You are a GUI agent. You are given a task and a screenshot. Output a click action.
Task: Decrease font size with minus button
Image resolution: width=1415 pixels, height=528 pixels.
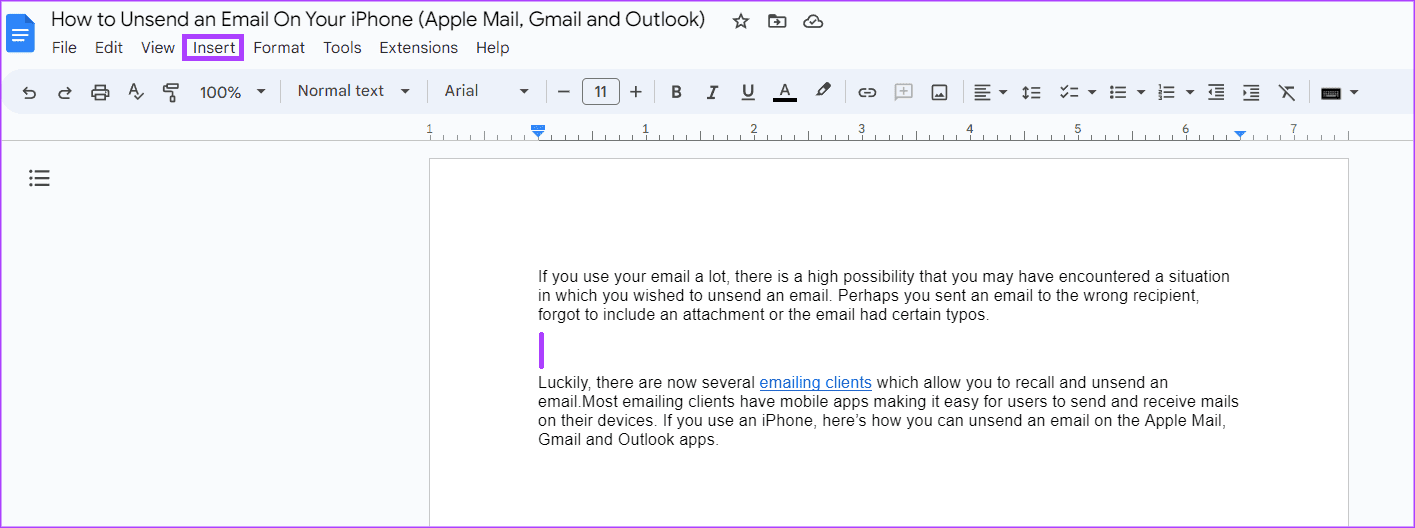(x=563, y=92)
